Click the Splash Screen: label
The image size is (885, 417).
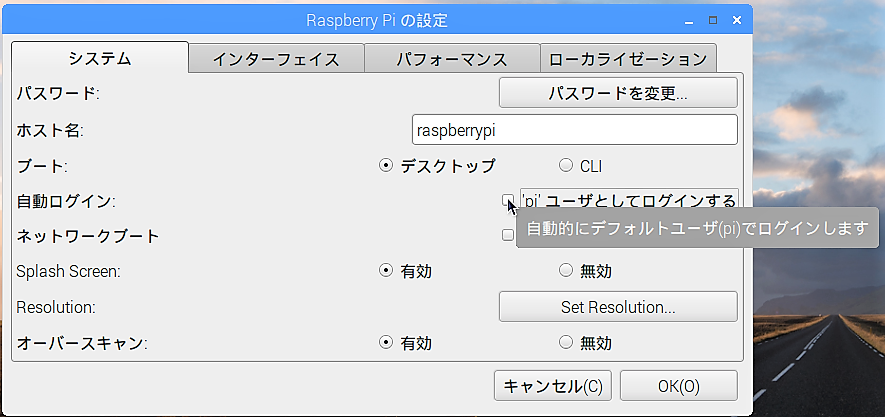tap(68, 271)
